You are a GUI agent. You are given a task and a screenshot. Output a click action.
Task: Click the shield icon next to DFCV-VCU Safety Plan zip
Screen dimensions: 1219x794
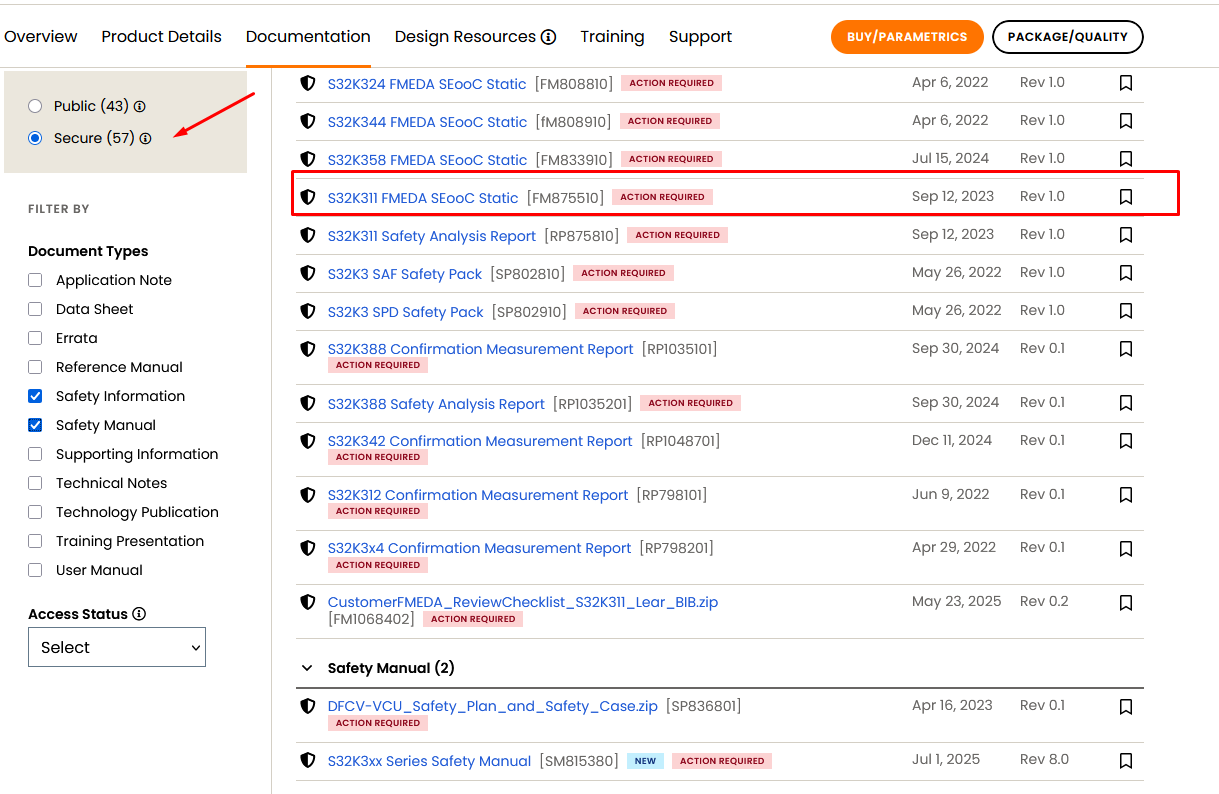(307, 705)
